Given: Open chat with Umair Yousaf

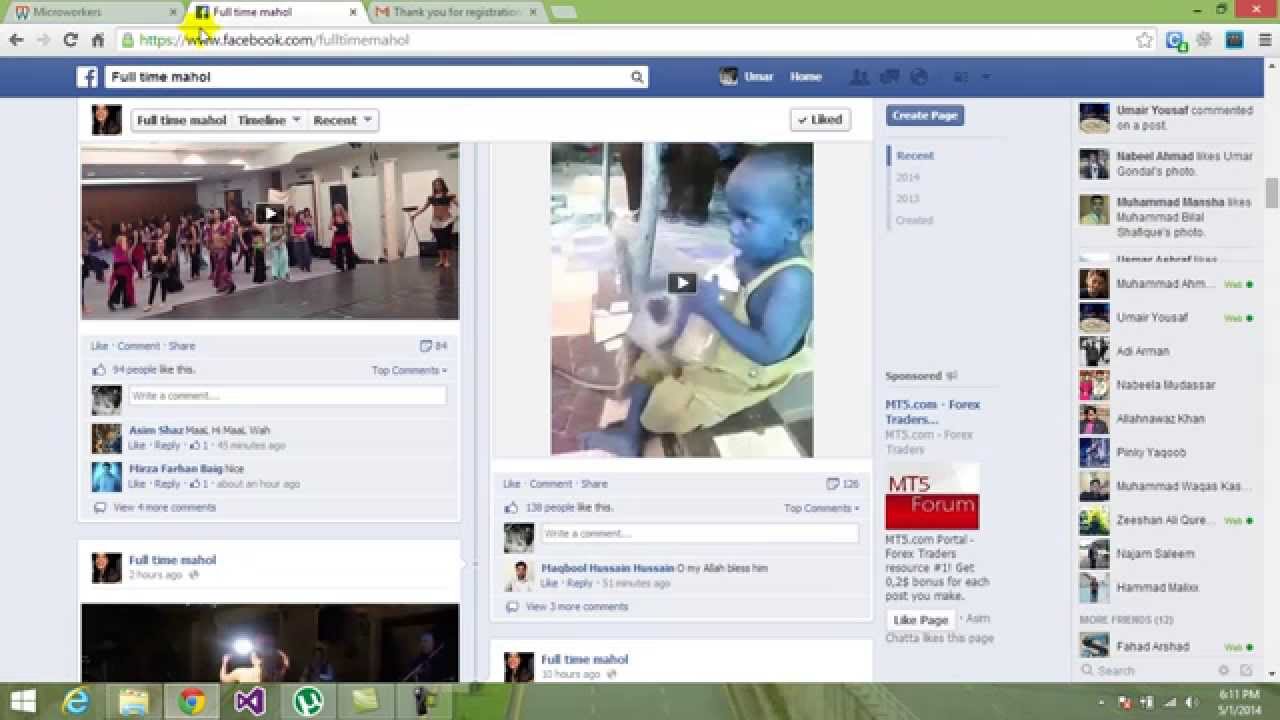Looking at the screenshot, I should click(1165, 318).
